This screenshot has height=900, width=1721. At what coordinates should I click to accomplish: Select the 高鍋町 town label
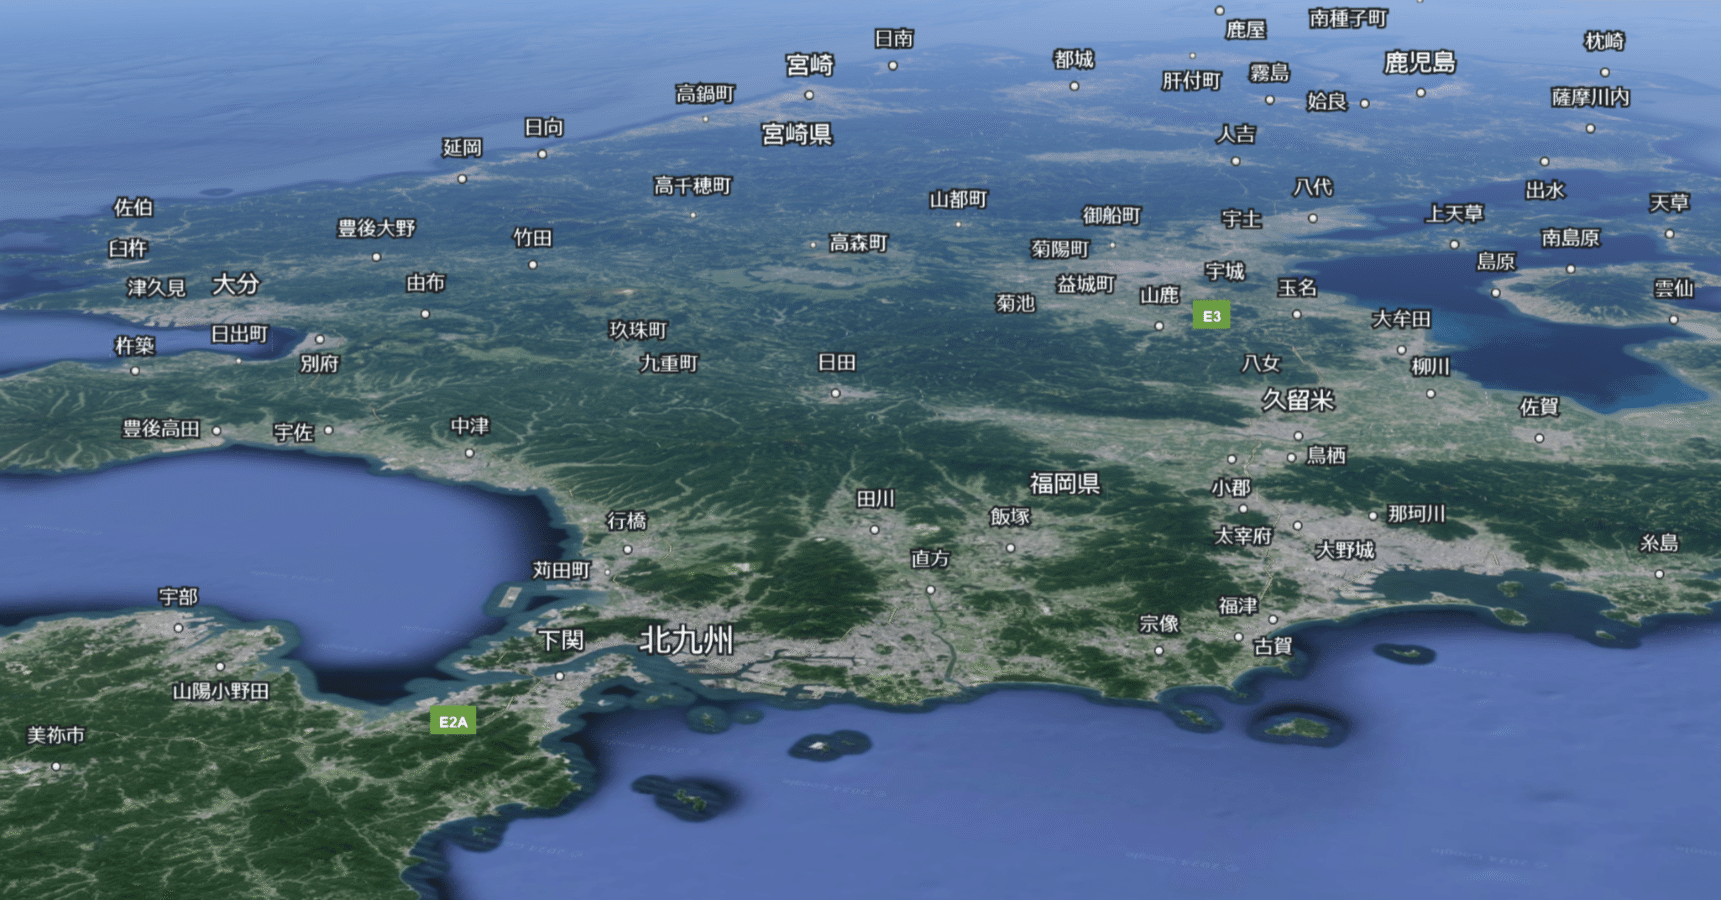705,94
